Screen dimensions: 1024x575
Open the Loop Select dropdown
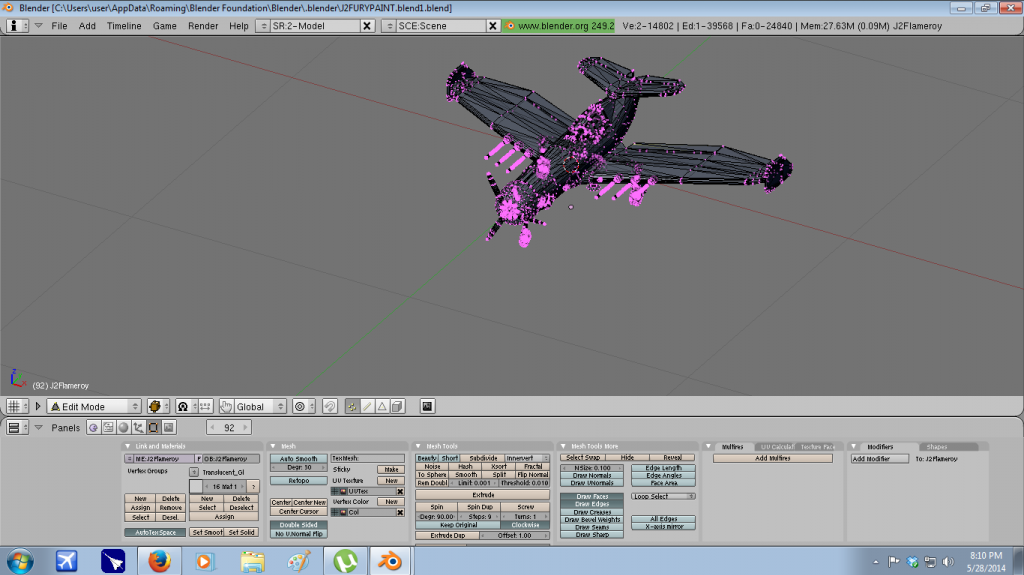point(664,497)
